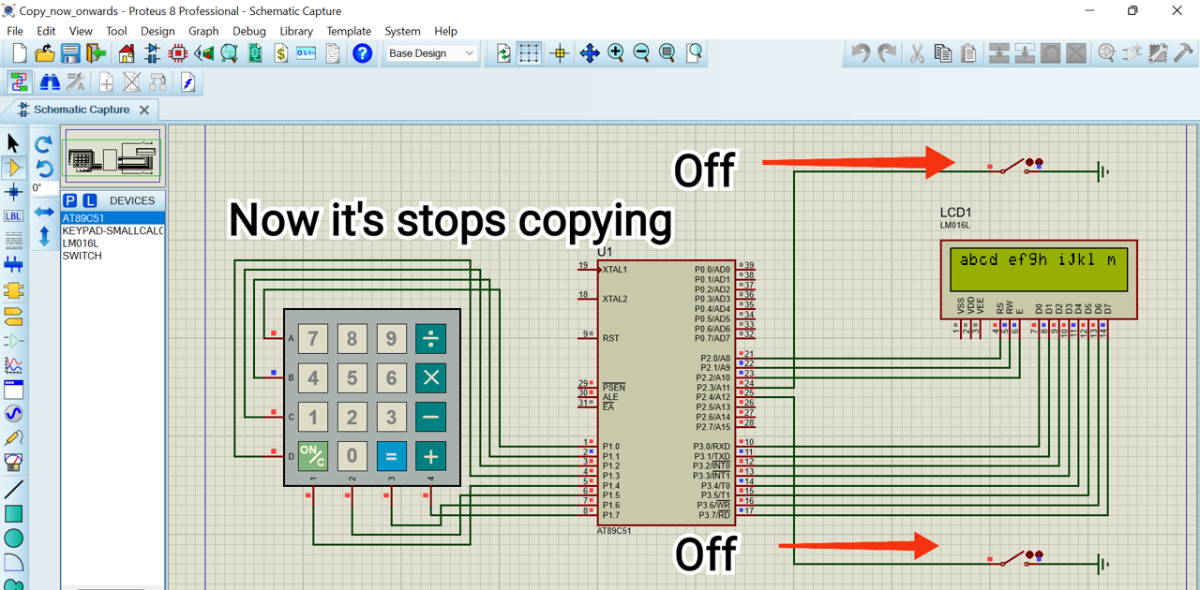1200x590 pixels.
Task: Open project with the folder icon
Action: 44,54
